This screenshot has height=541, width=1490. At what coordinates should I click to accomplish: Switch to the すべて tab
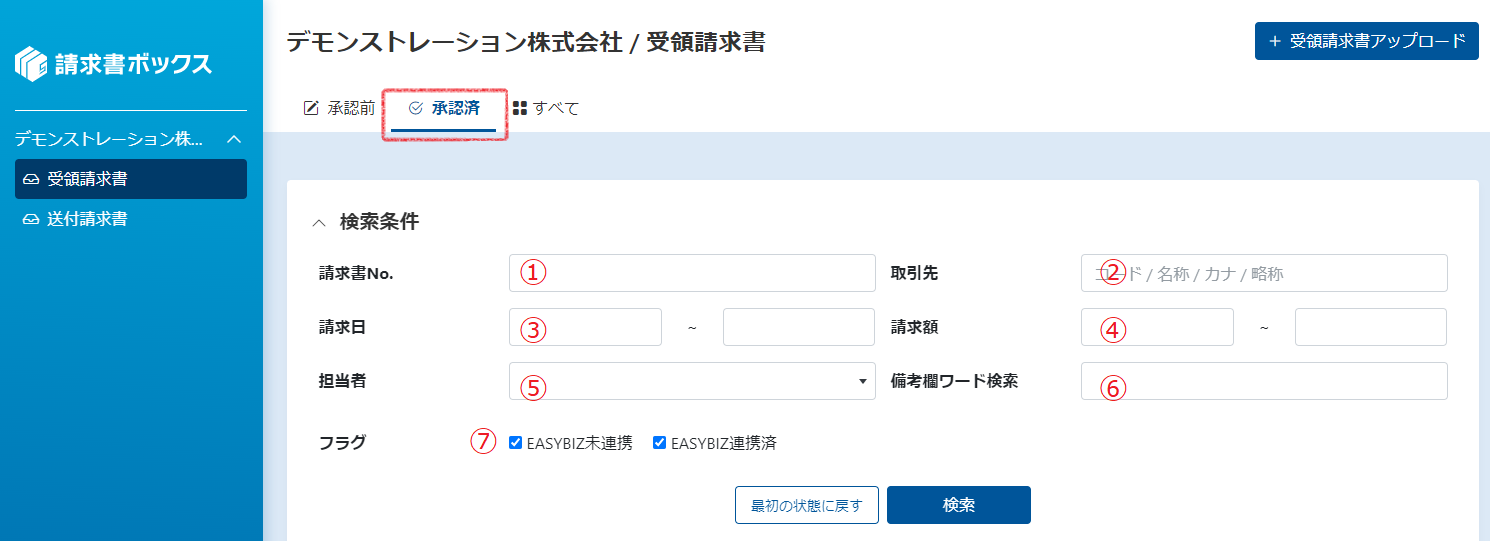[x=546, y=108]
